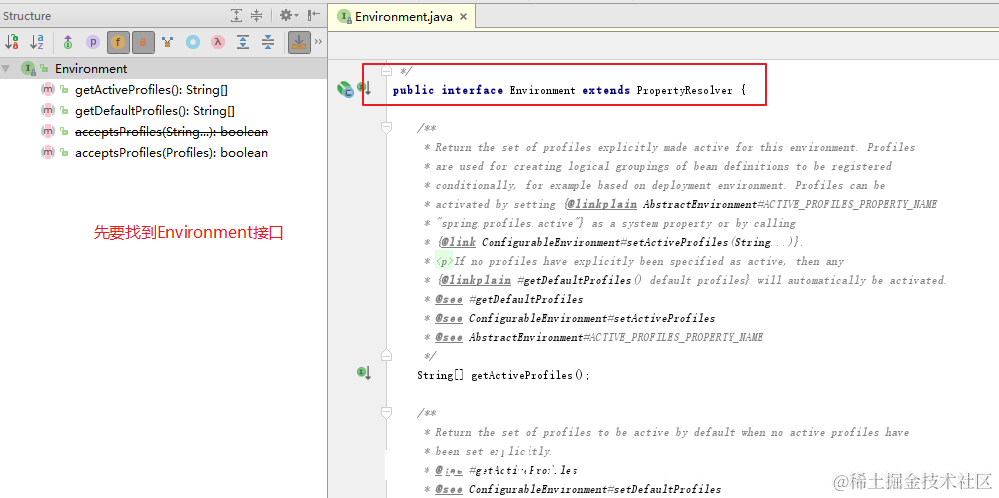Close the Environment.java tab
Screen dimensions: 999x498
click(463, 17)
